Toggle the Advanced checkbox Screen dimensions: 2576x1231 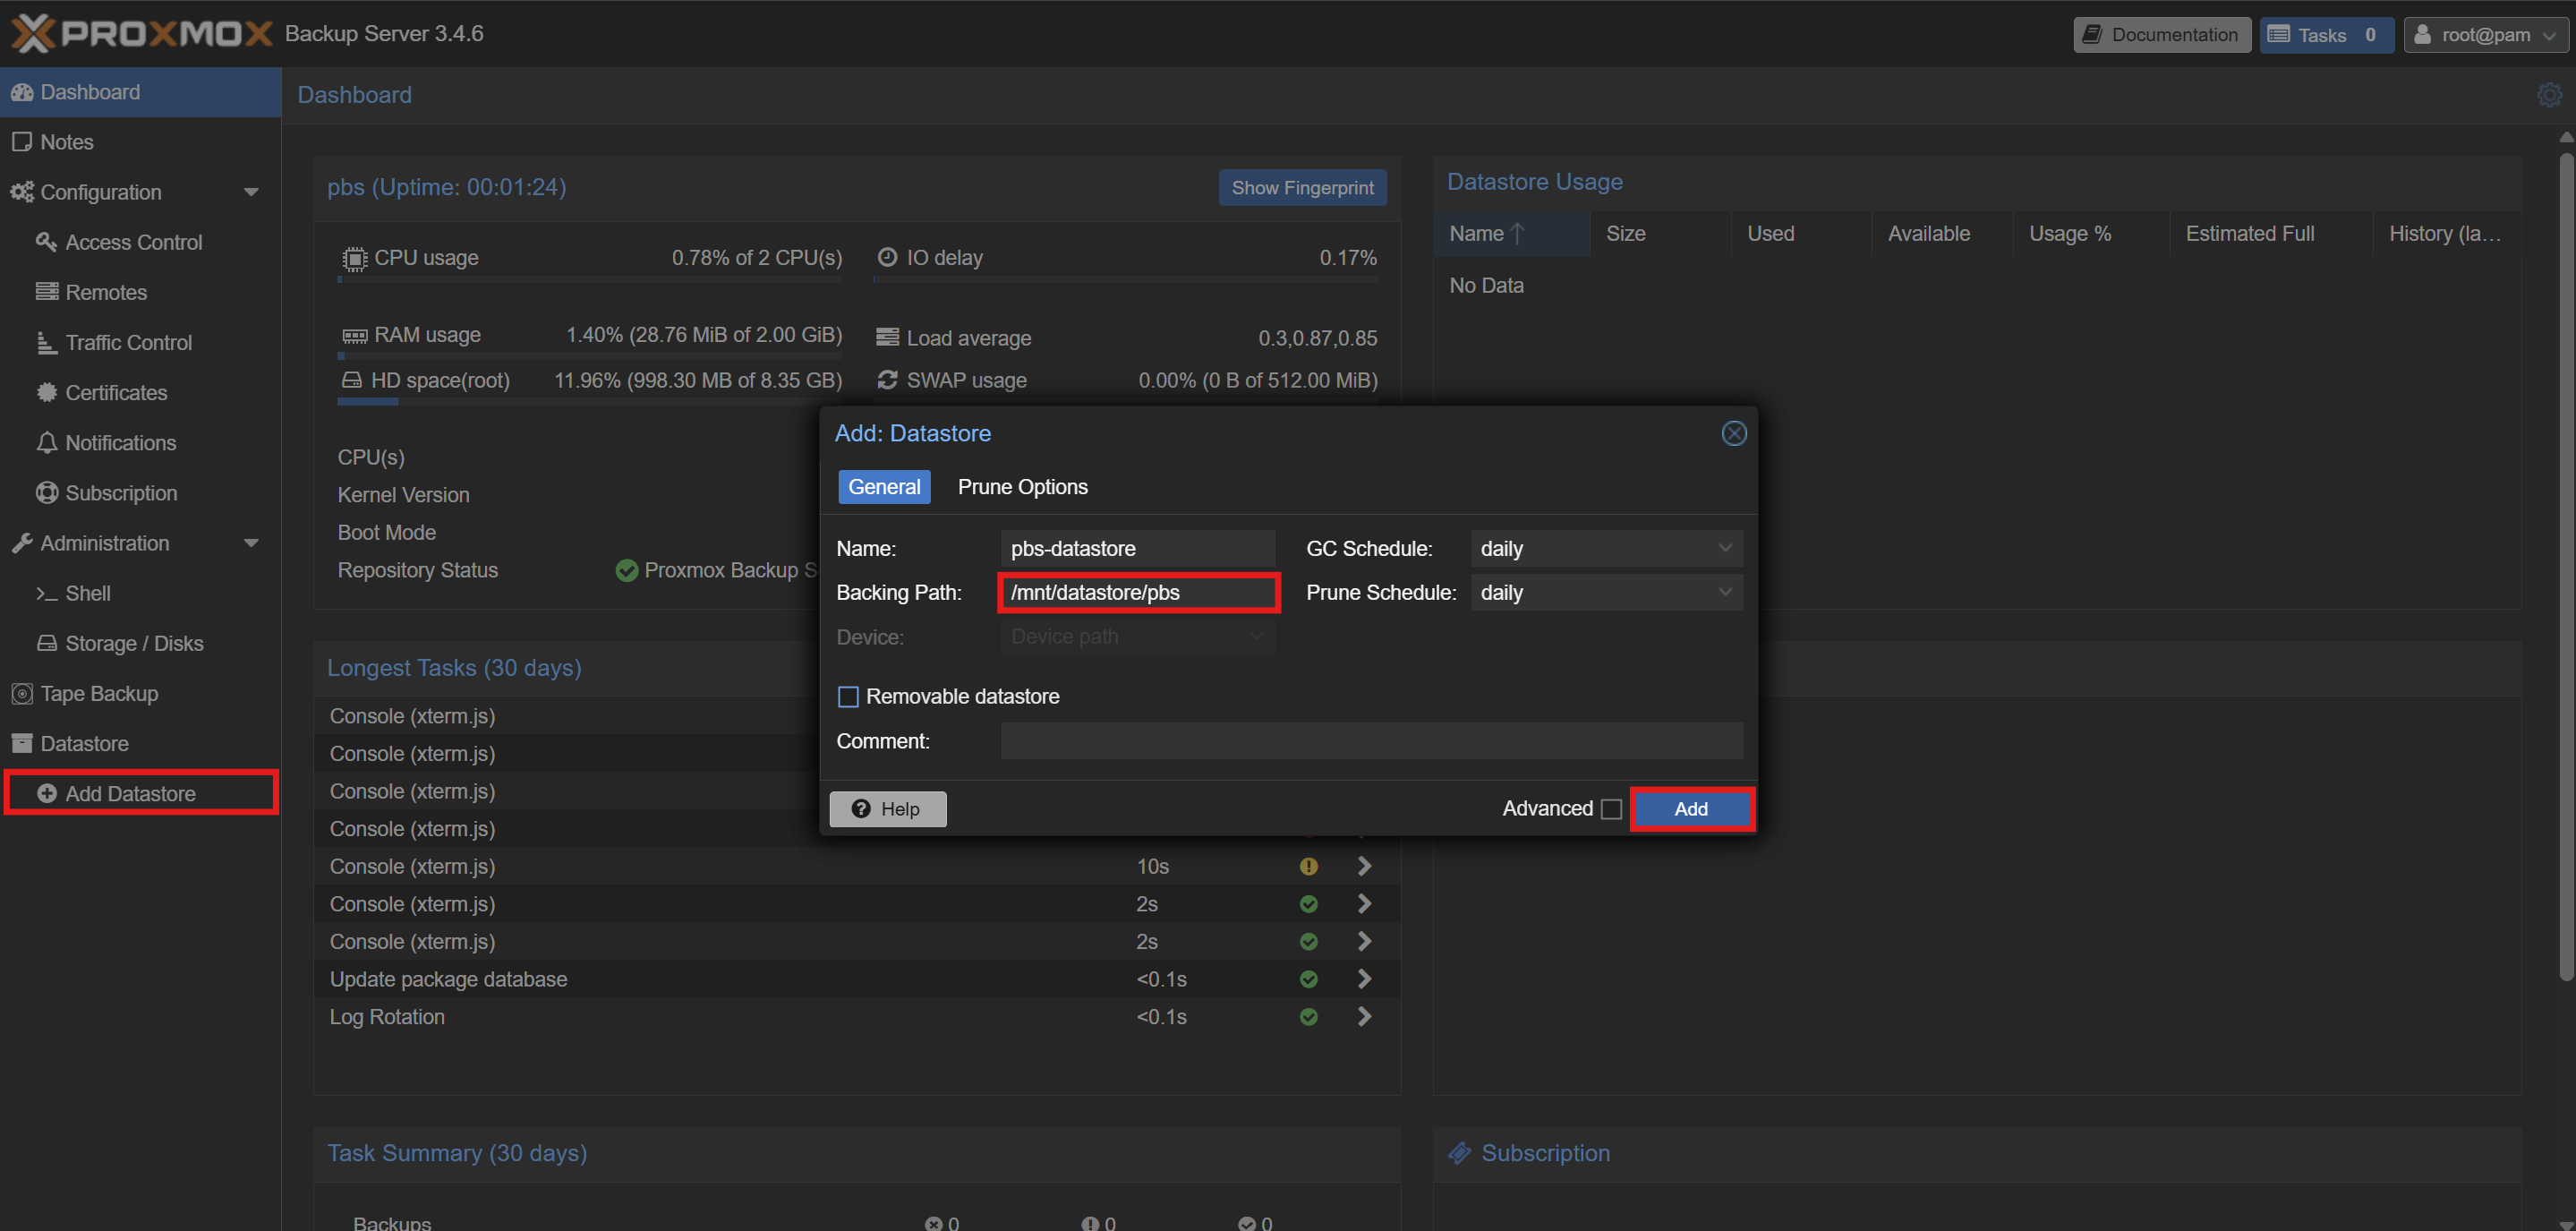(x=1610, y=809)
